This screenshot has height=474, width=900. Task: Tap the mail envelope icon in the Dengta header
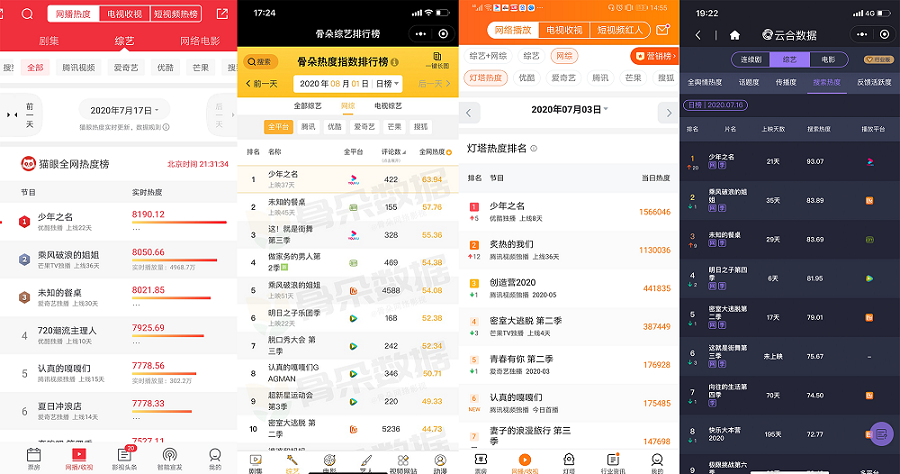click(663, 29)
